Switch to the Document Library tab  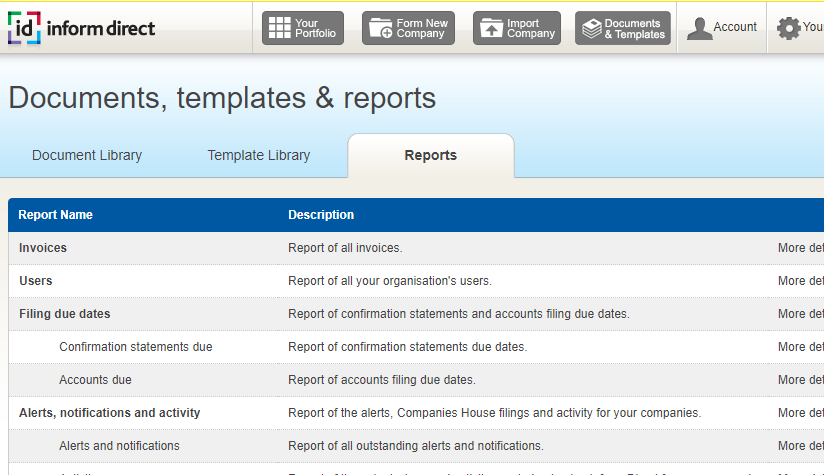pyautogui.click(x=87, y=156)
